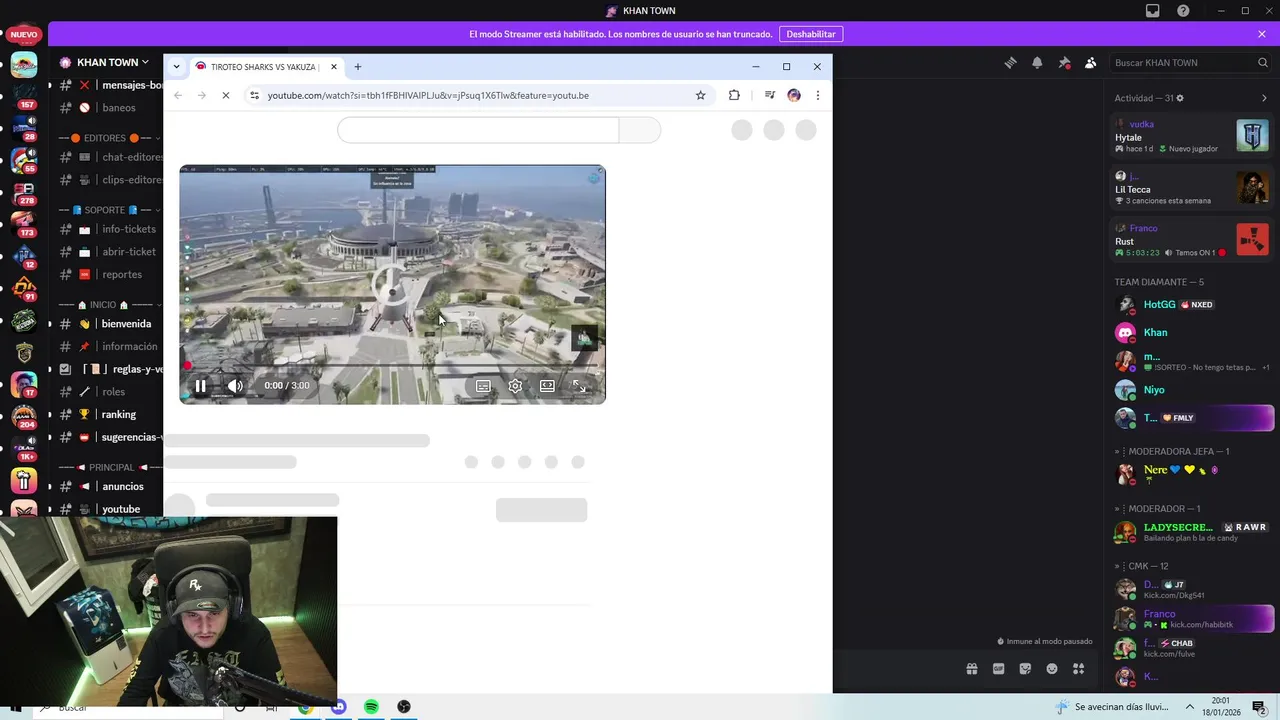1280x720 pixels.
Task: Go back in Chrome
Action: pos(178,95)
